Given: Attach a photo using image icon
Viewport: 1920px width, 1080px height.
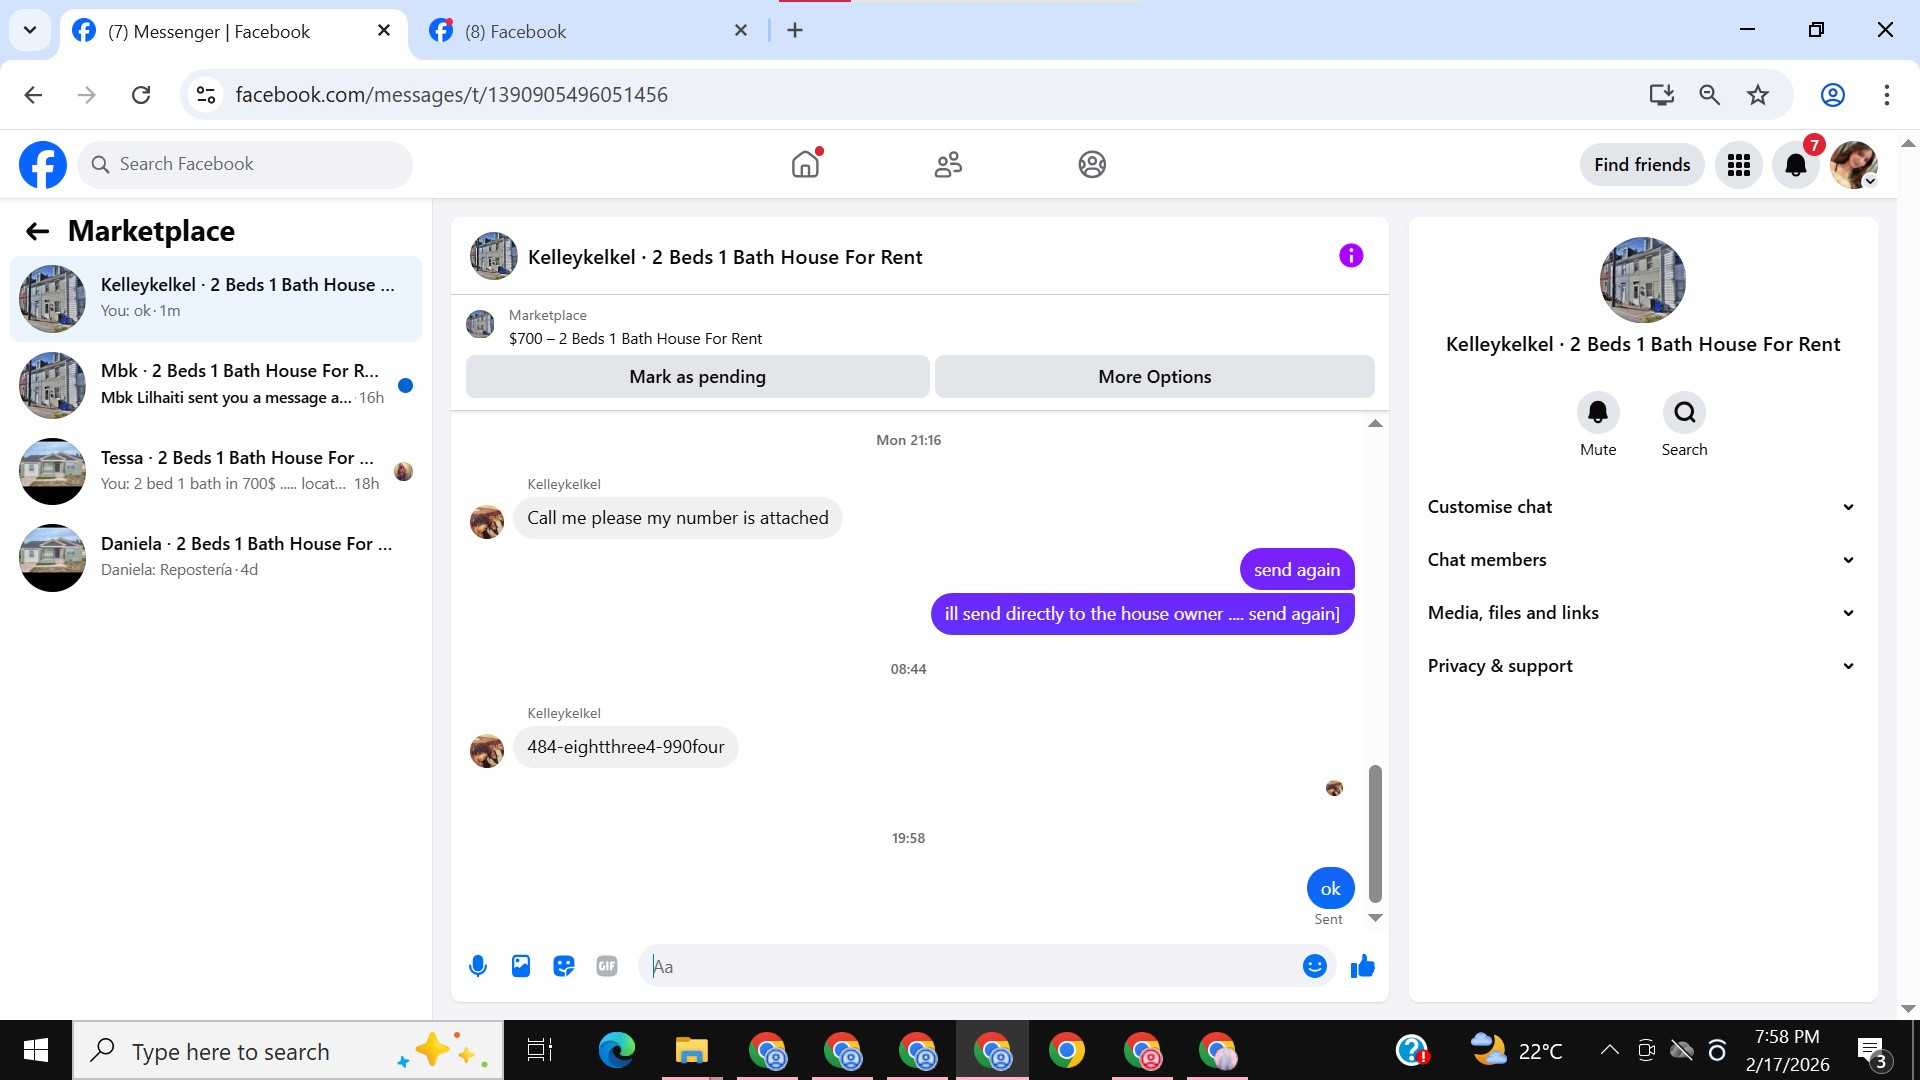Looking at the screenshot, I should (x=521, y=966).
